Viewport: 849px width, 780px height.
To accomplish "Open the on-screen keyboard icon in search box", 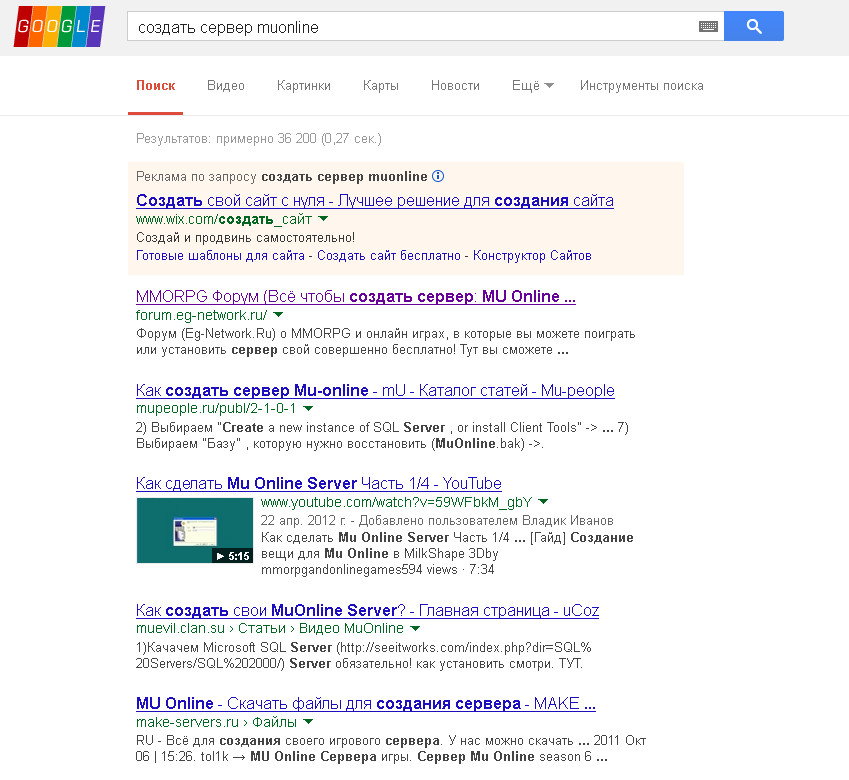I will (x=708, y=27).
